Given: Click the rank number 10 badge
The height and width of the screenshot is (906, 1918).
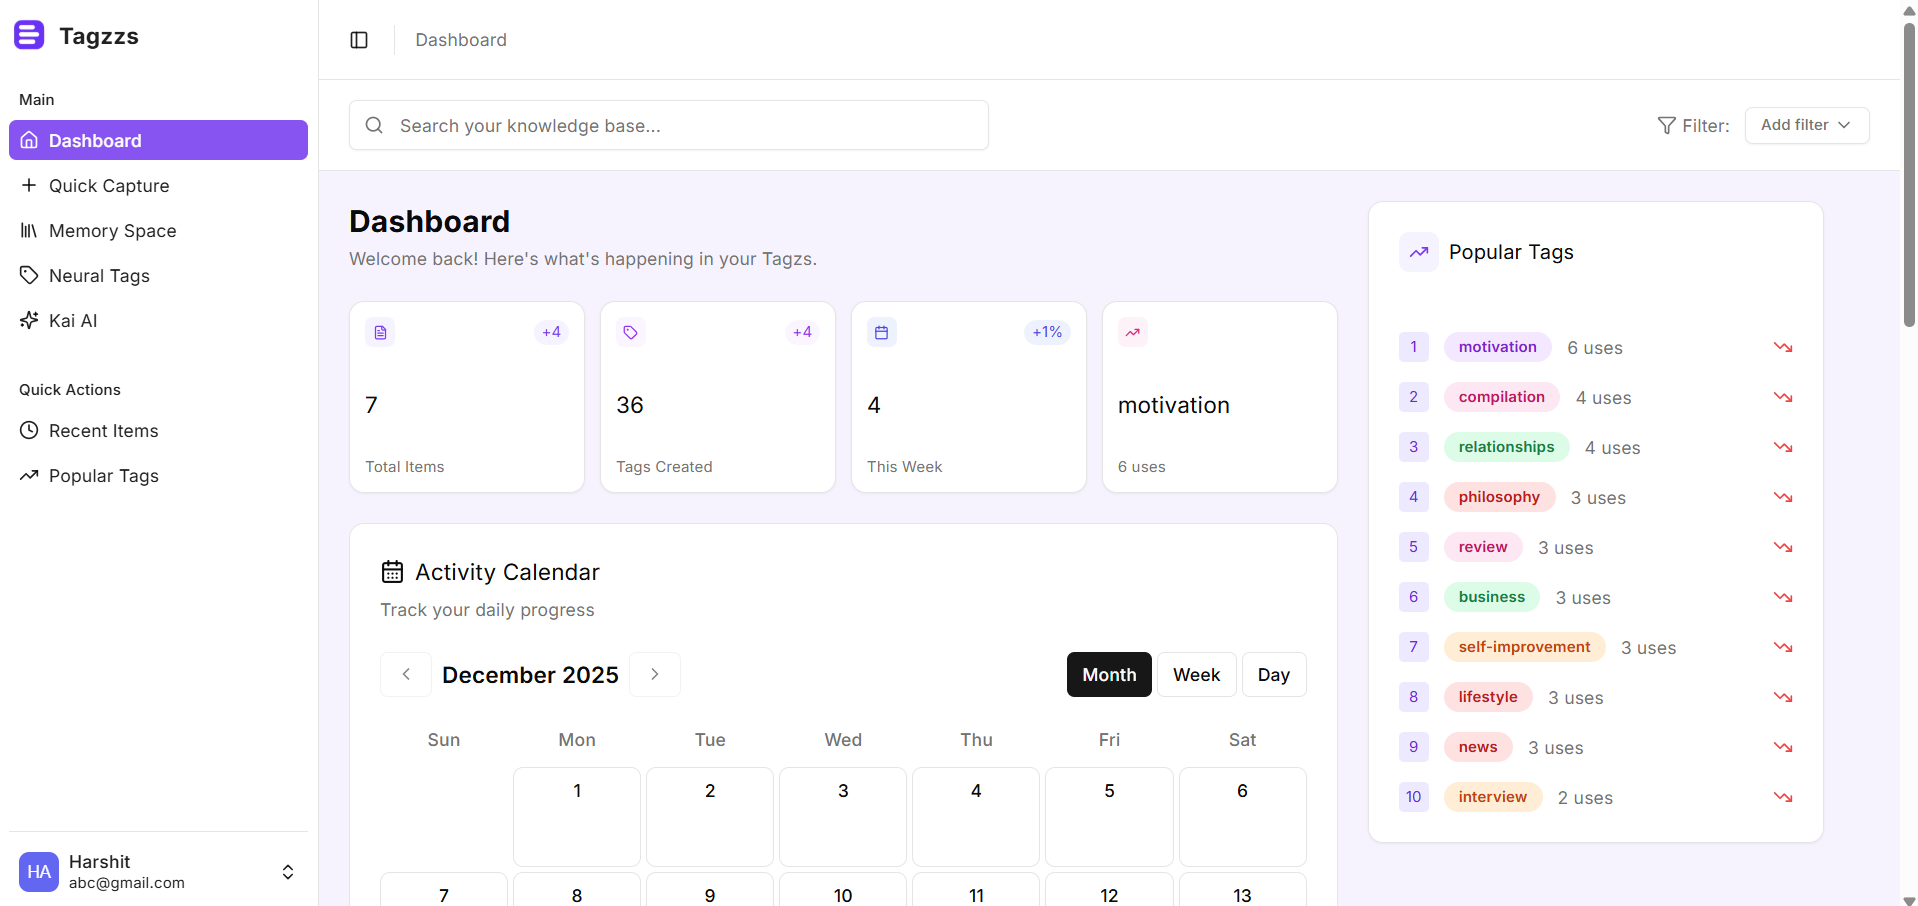Looking at the screenshot, I should coord(1413,797).
